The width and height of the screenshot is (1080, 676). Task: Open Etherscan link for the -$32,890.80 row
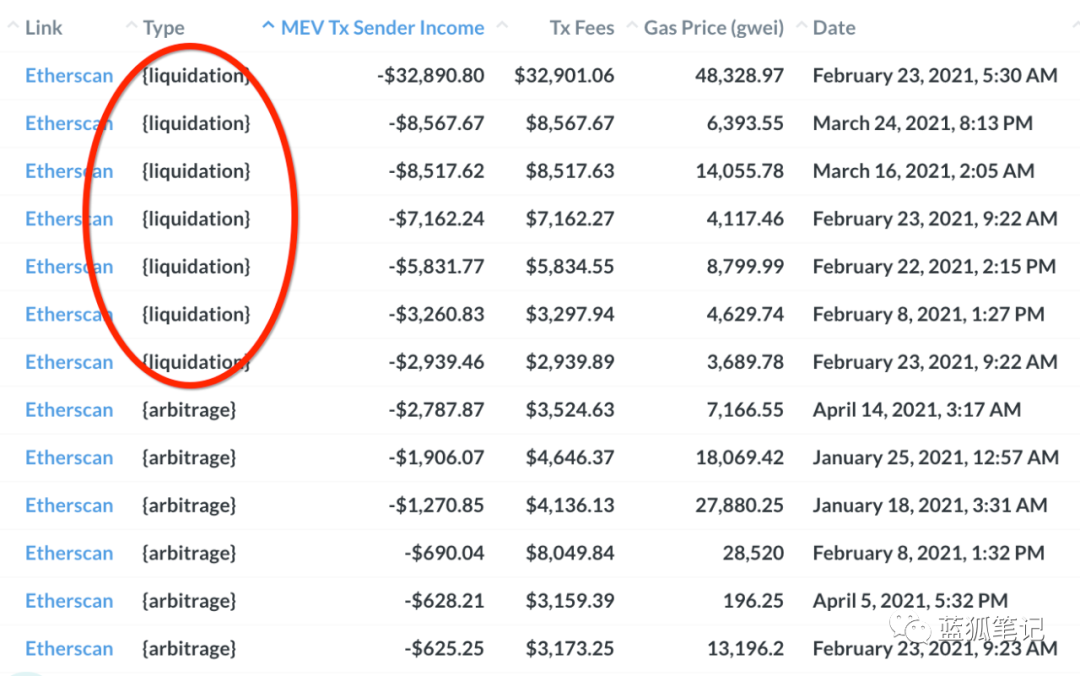click(69, 76)
